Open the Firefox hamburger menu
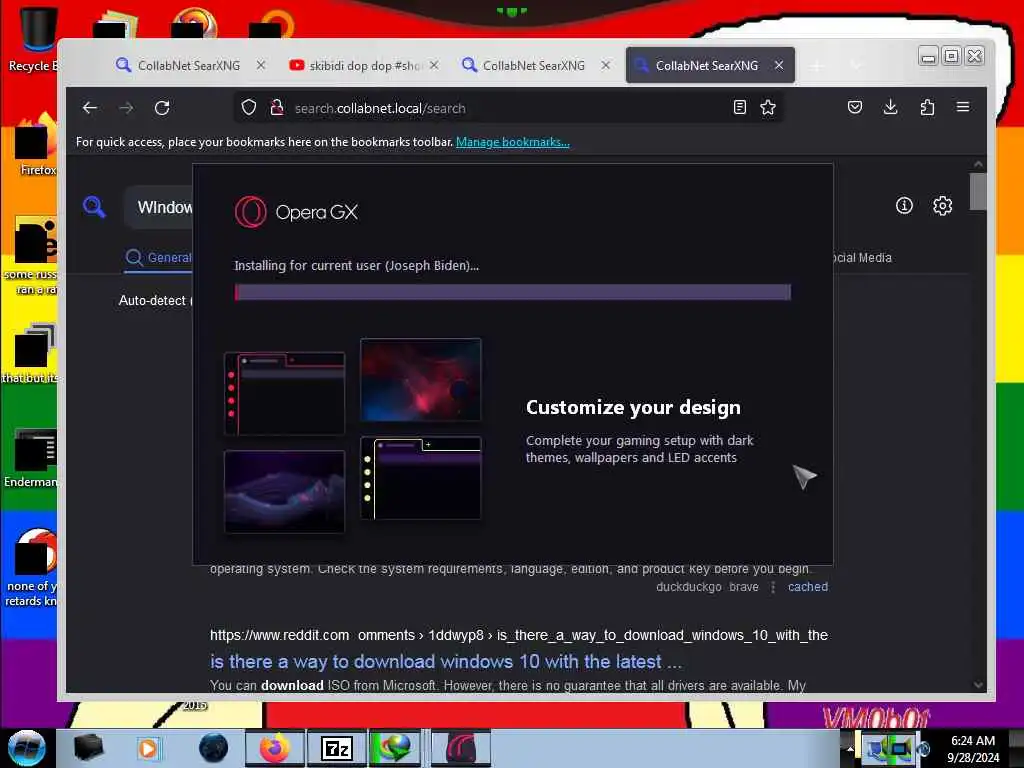 [963, 107]
